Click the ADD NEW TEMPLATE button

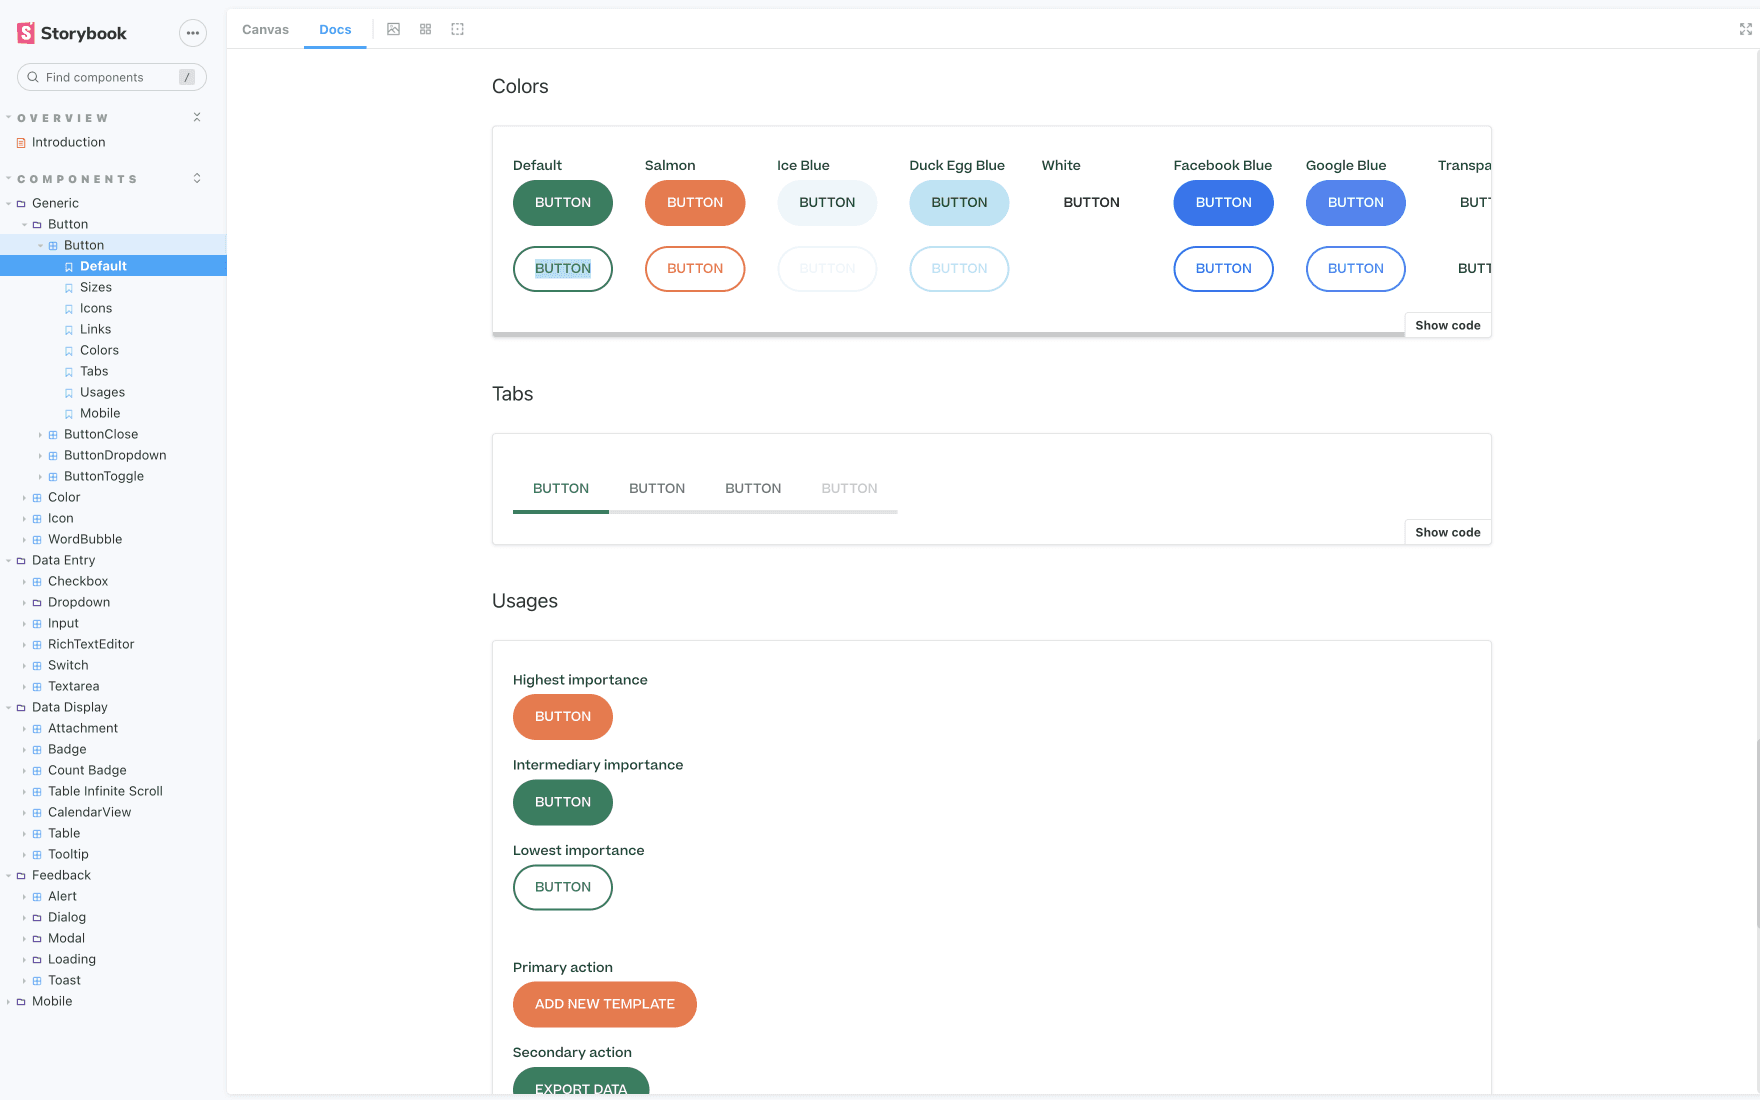(604, 1004)
